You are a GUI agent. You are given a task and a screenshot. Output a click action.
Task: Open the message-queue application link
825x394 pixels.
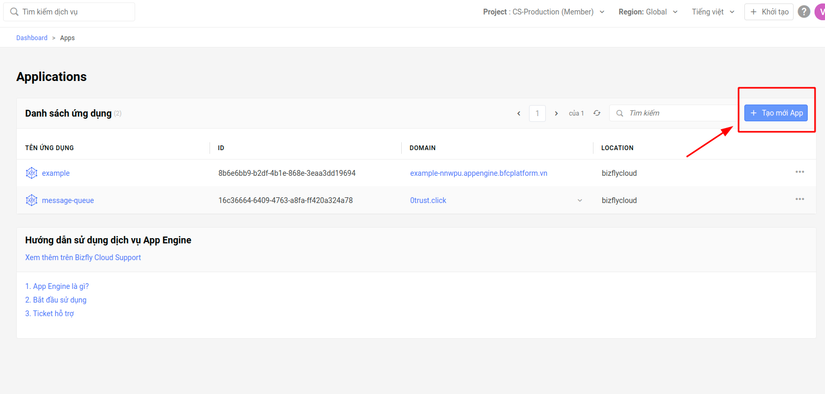coord(68,200)
